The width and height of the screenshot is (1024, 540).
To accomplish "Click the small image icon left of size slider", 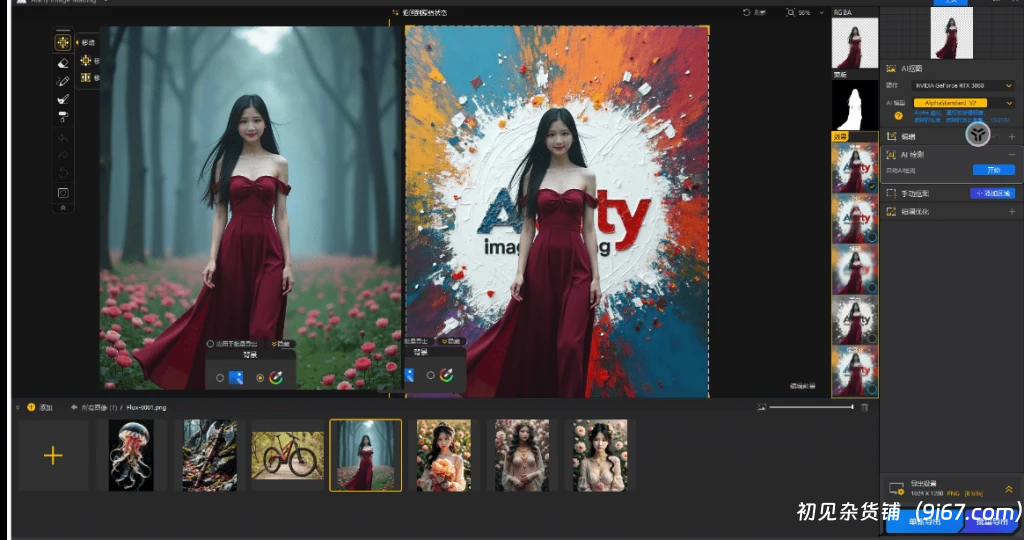I will pos(761,407).
